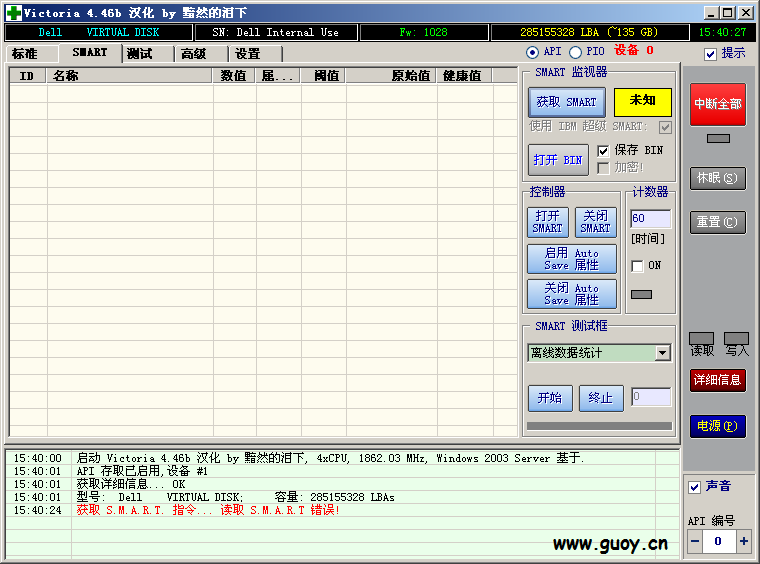Click the 电源 (P) power button
This screenshot has width=760, height=564.
(718, 426)
